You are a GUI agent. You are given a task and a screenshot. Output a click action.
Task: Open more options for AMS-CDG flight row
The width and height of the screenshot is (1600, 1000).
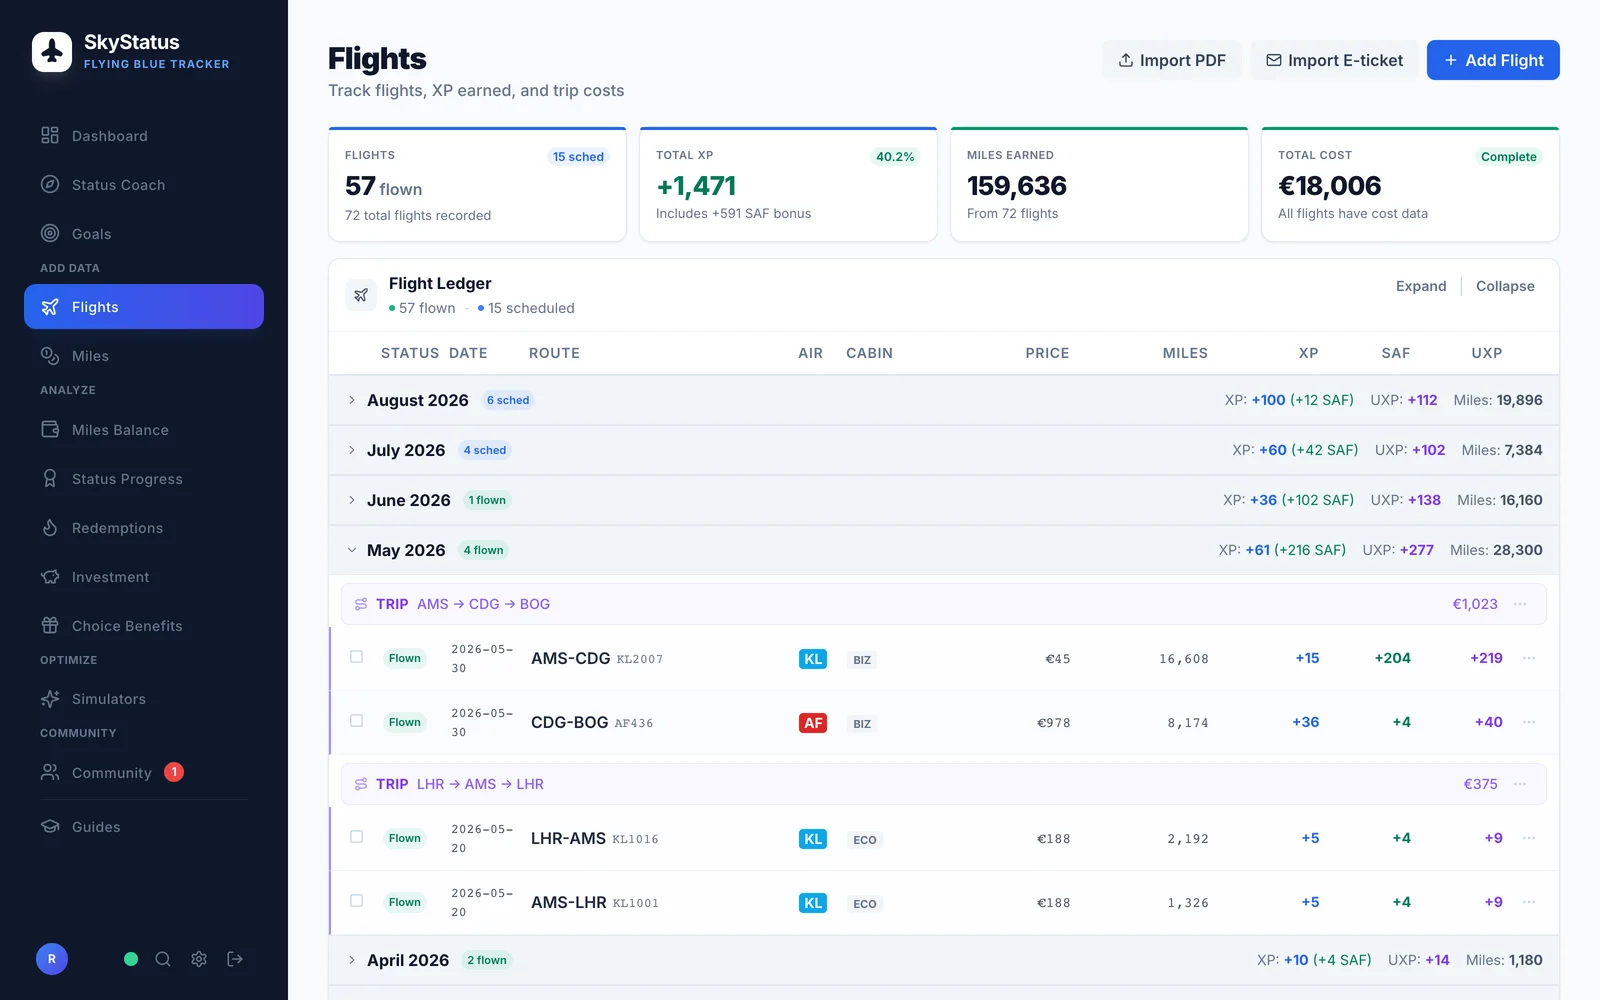click(1529, 658)
